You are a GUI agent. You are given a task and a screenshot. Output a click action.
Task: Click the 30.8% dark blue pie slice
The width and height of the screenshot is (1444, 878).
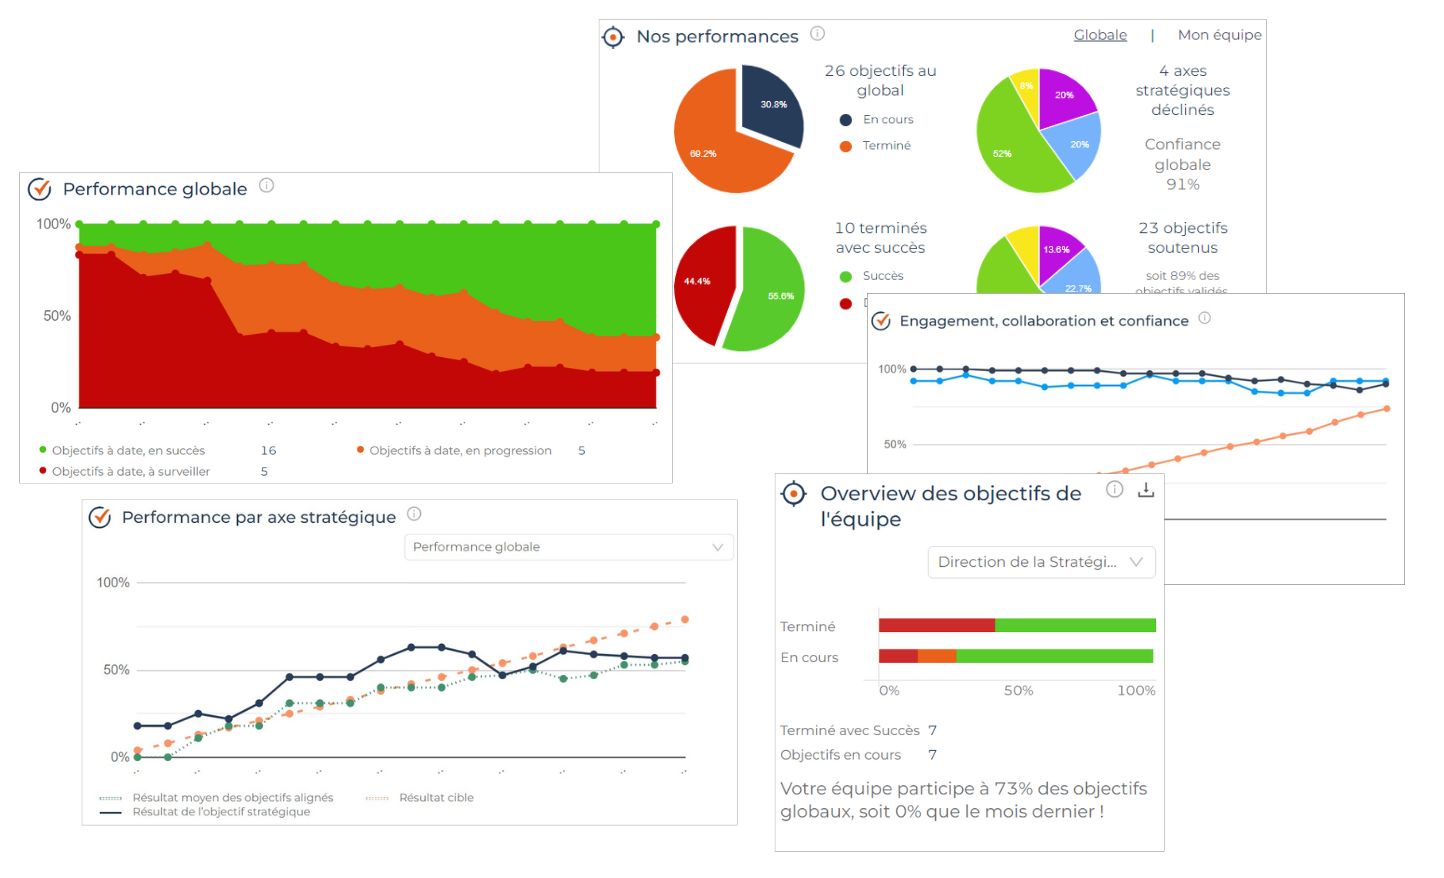[773, 105]
